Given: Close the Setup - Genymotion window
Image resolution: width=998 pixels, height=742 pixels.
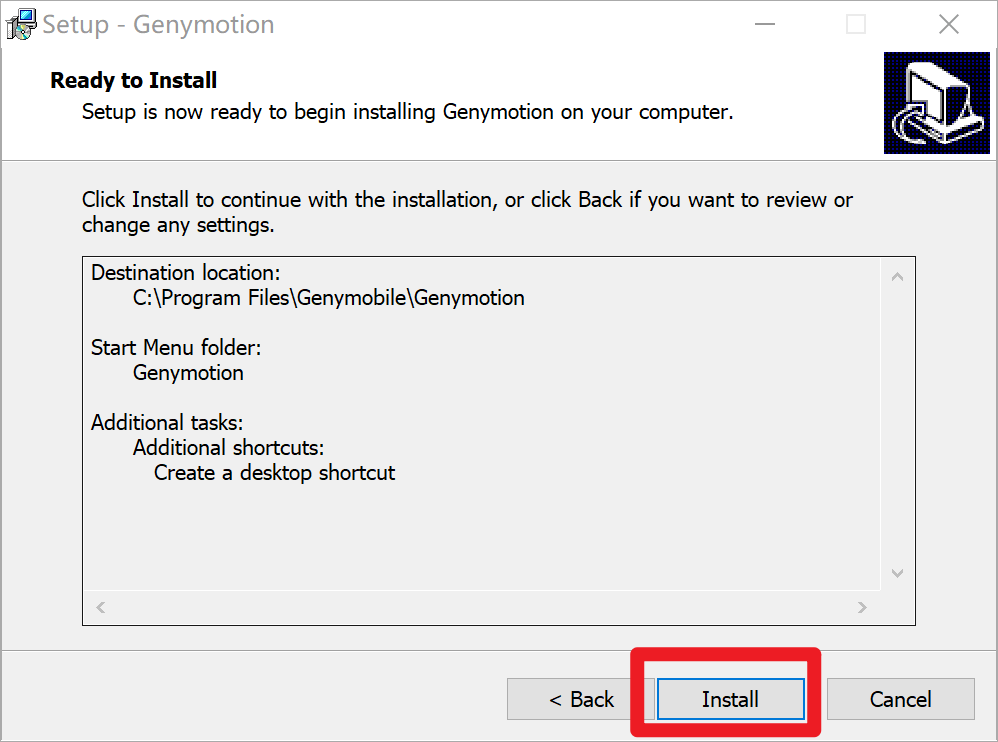Looking at the screenshot, I should 948,24.
